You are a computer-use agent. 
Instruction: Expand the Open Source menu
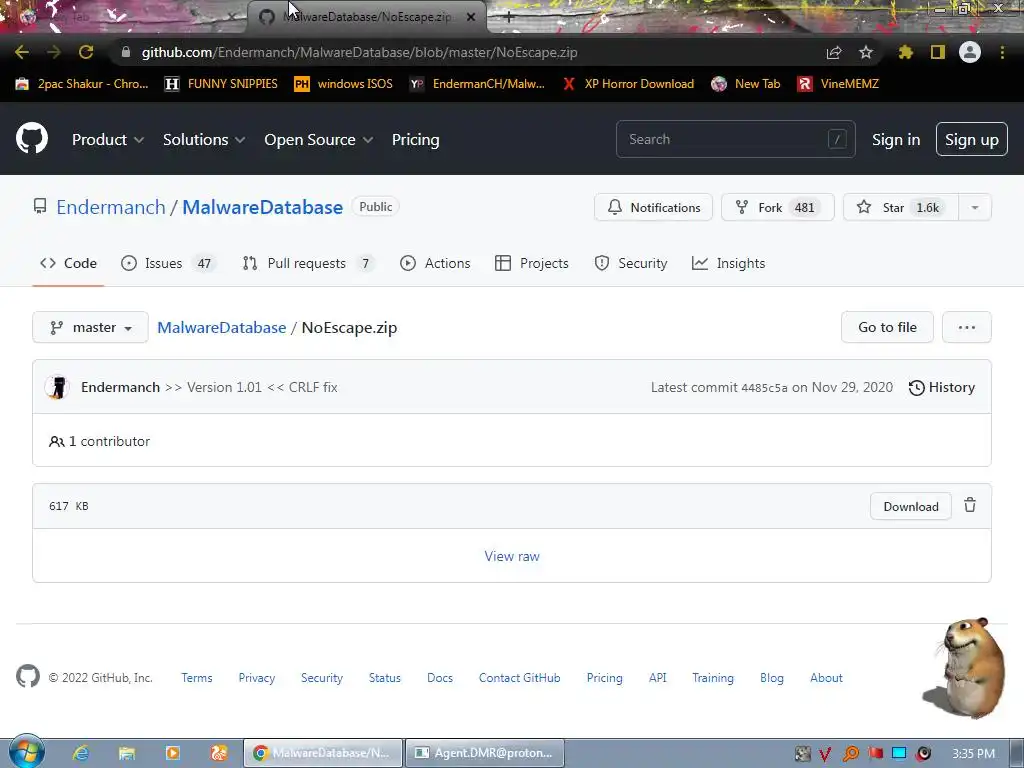[x=319, y=140]
